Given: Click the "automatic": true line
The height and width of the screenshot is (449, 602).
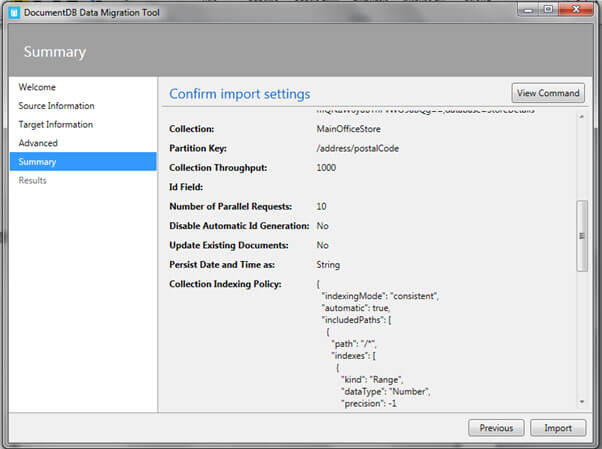Looking at the screenshot, I should [356, 308].
